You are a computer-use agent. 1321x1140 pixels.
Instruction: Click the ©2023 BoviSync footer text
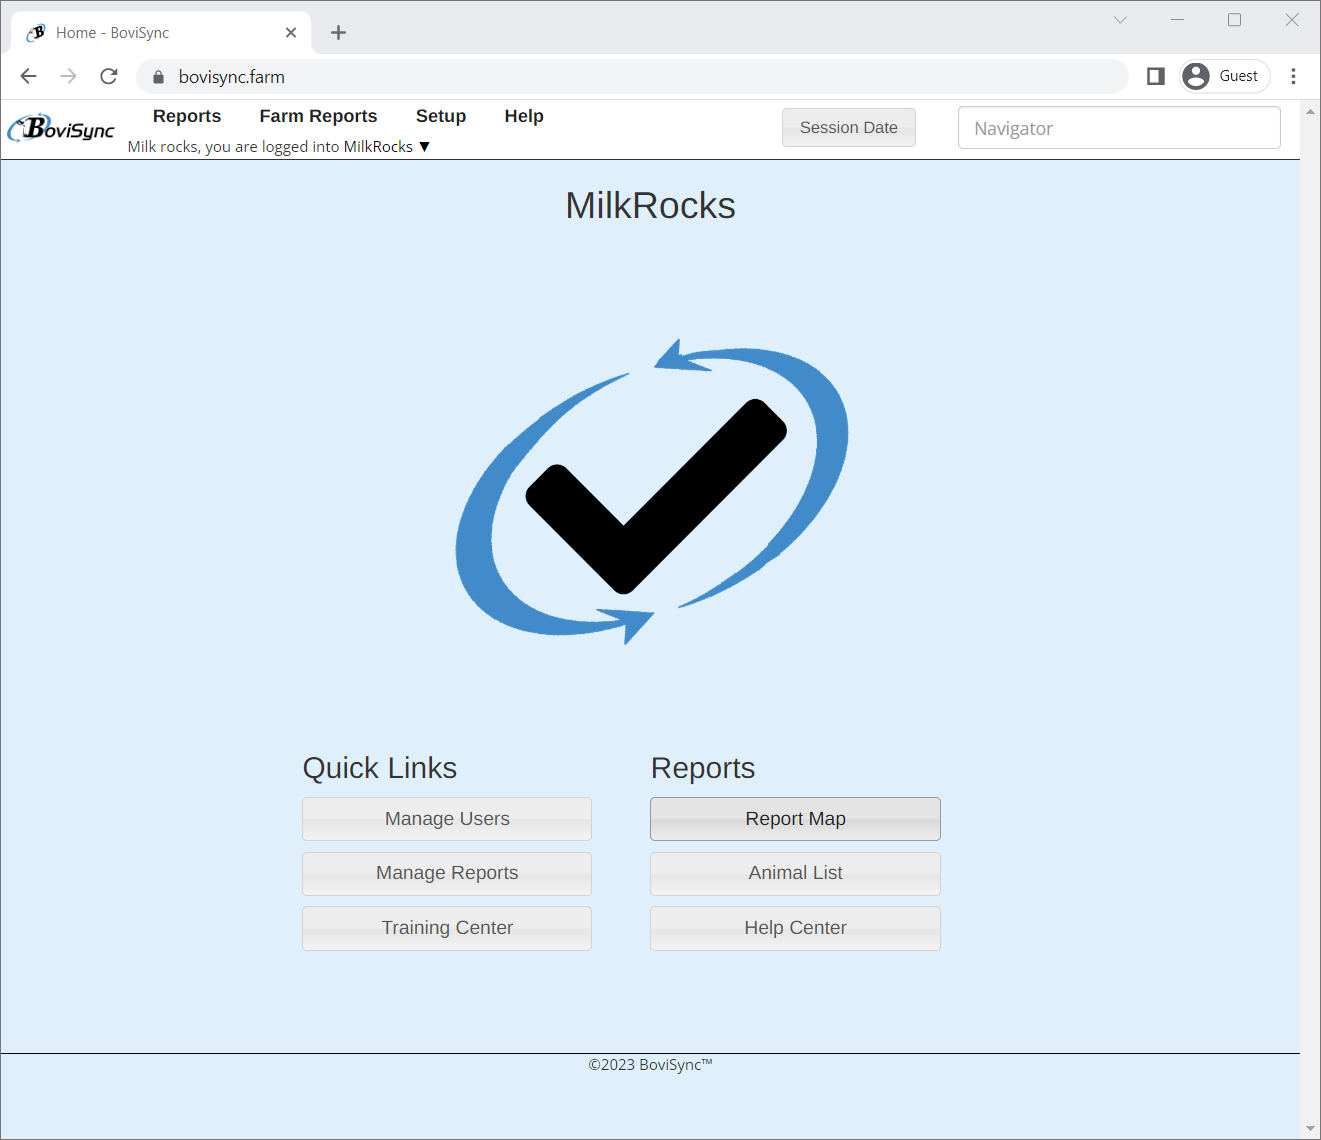(x=651, y=1065)
